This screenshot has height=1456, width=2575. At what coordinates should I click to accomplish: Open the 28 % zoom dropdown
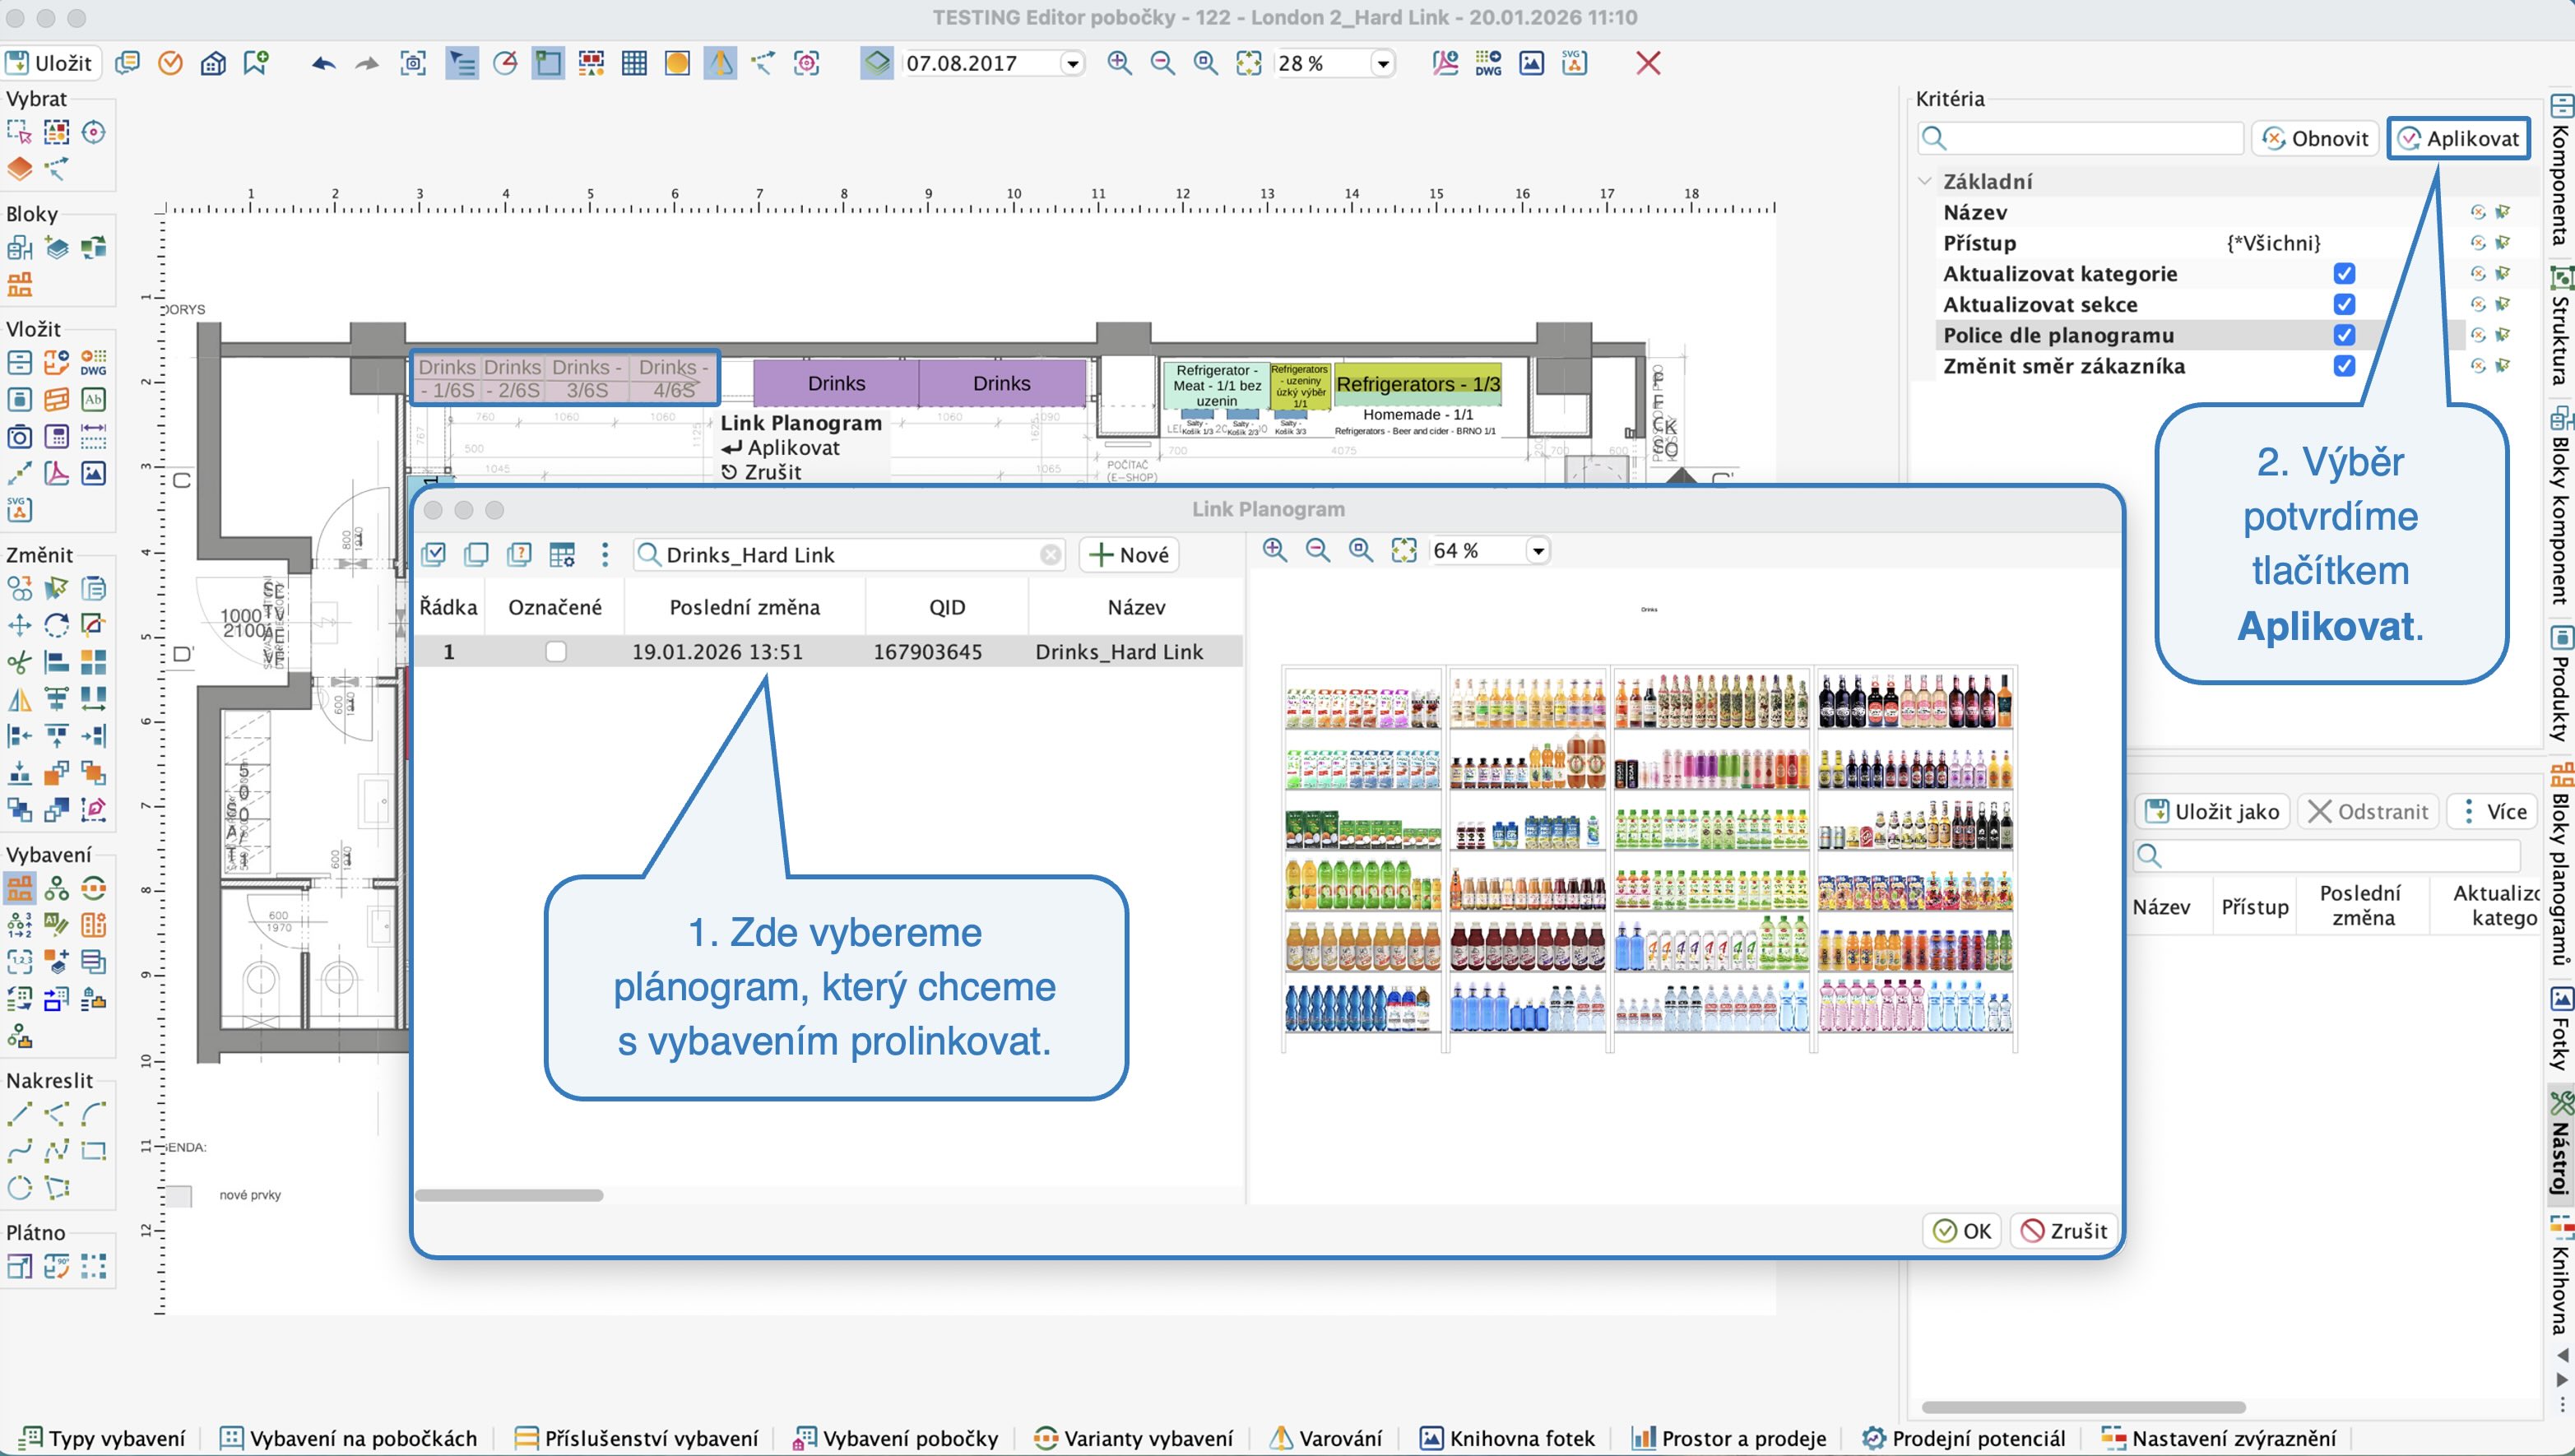click(x=1382, y=64)
